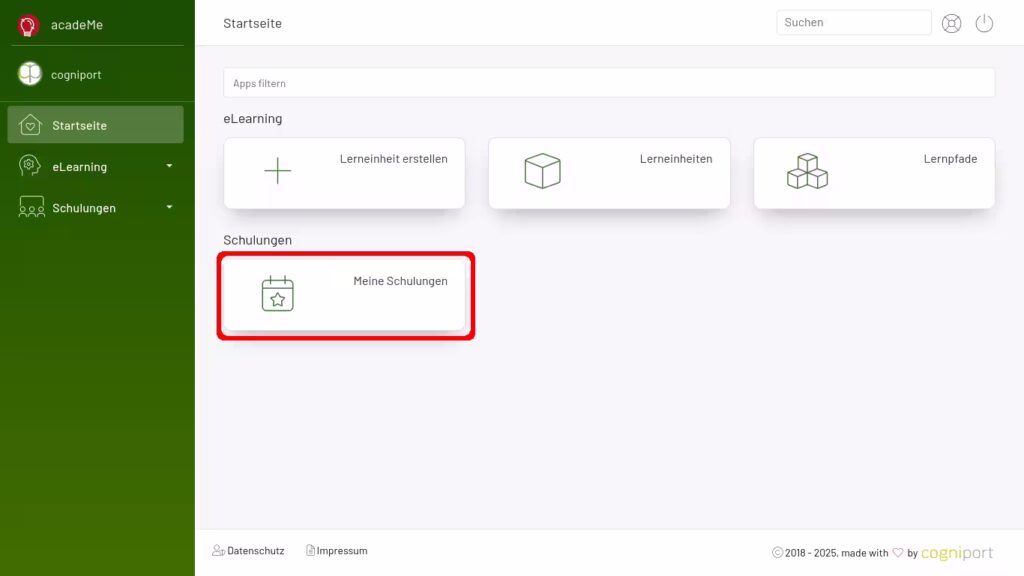Click the cogniport profile avatar icon
The image size is (1024, 576).
[30, 74]
